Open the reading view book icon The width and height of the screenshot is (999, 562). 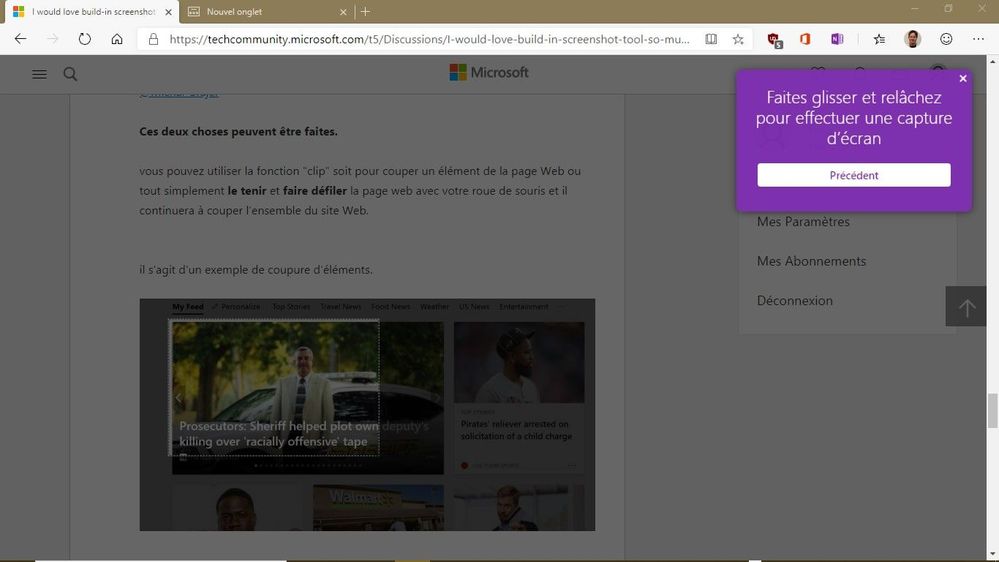pos(711,39)
